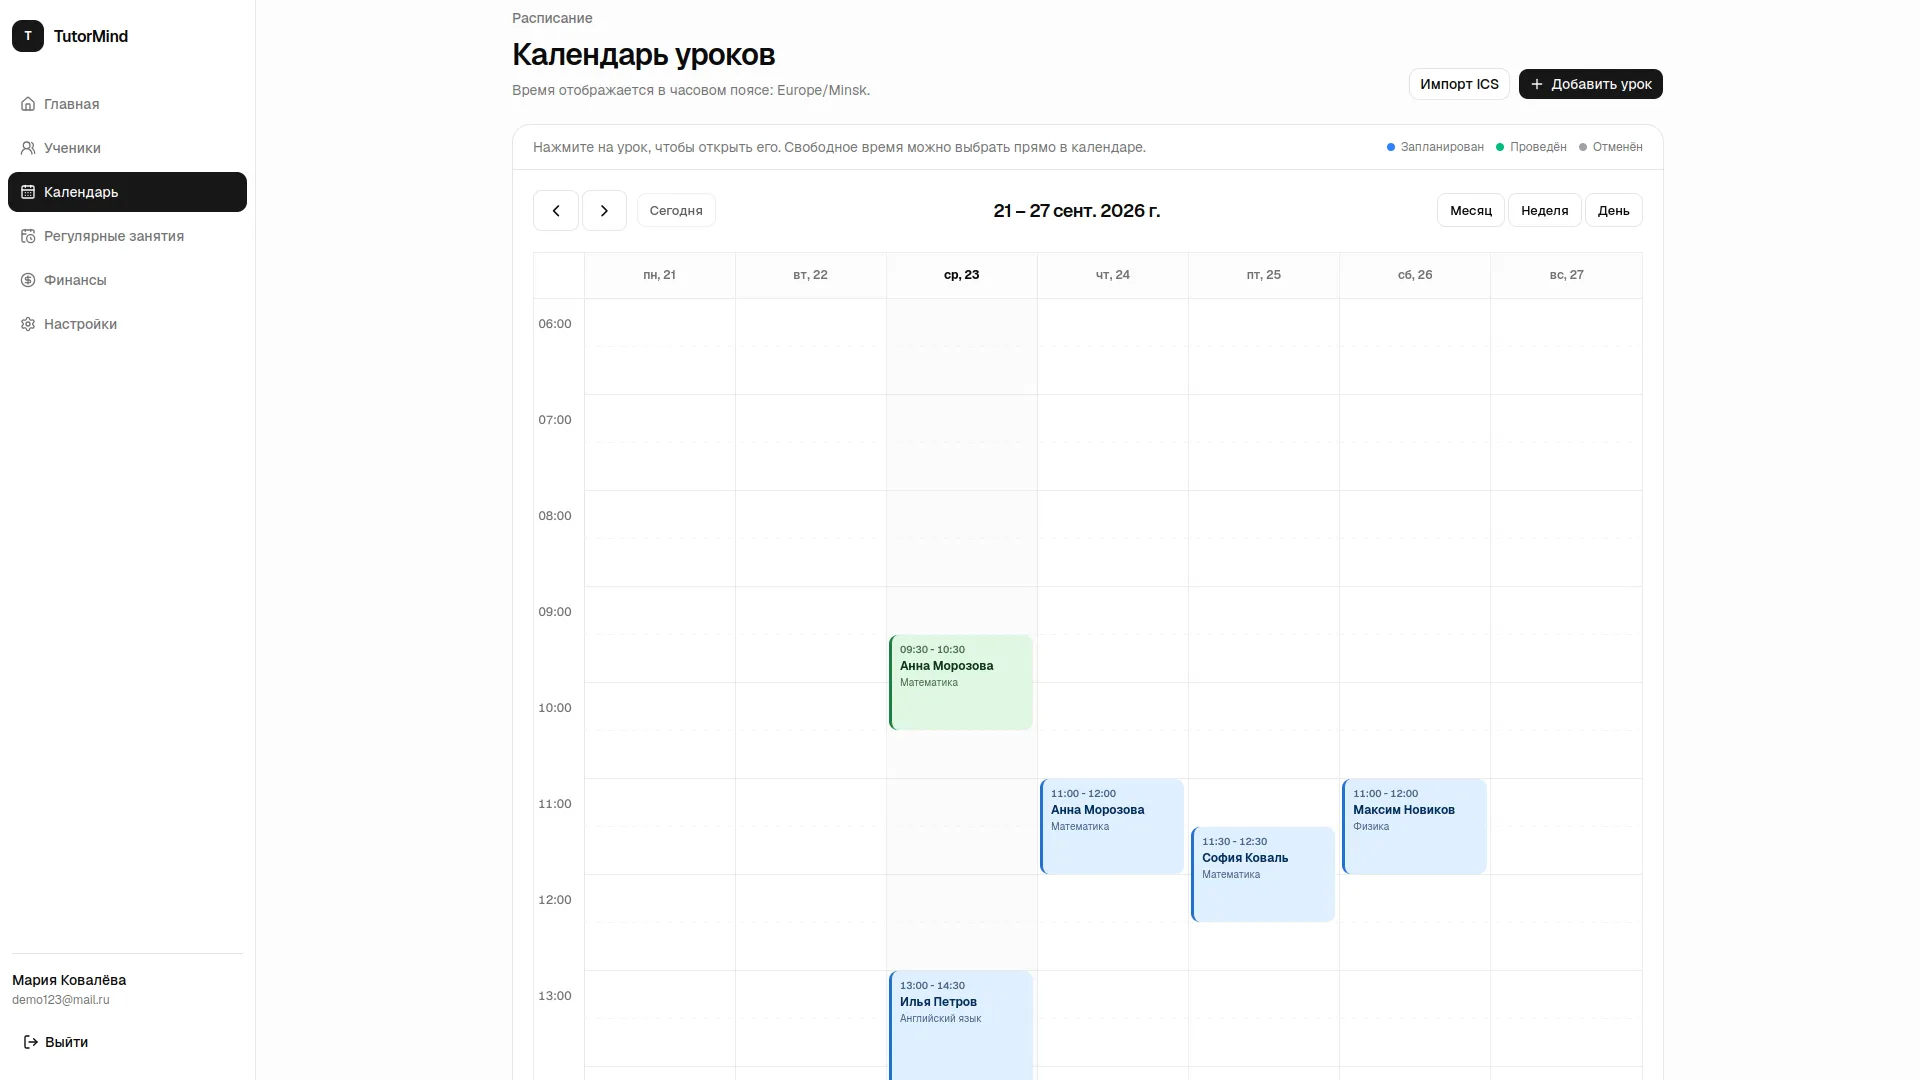Click the user name Мария Ковалёва
This screenshot has width=1920, height=1080.
(x=69, y=980)
